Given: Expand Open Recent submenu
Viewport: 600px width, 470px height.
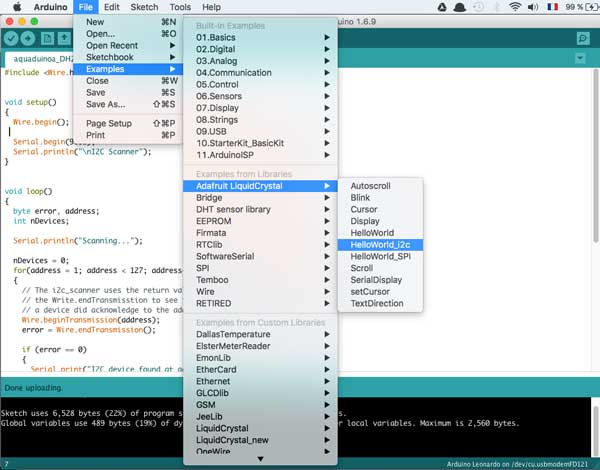Looking at the screenshot, I should pyautogui.click(x=127, y=46).
